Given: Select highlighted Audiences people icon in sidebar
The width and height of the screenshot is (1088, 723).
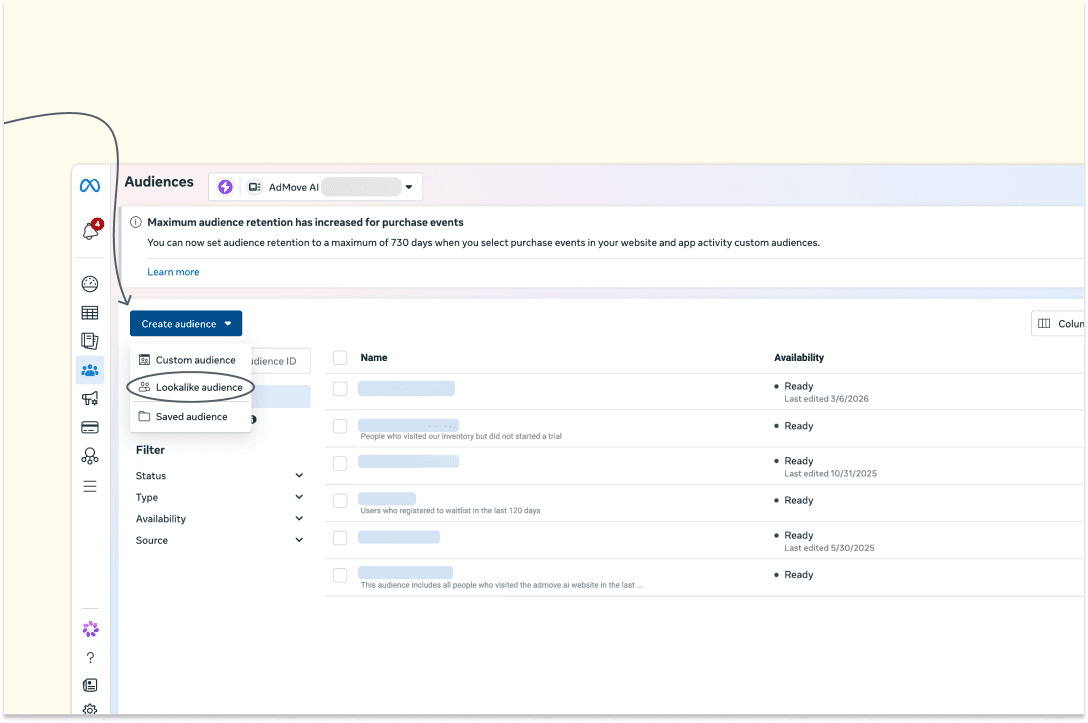Looking at the screenshot, I should tap(90, 370).
